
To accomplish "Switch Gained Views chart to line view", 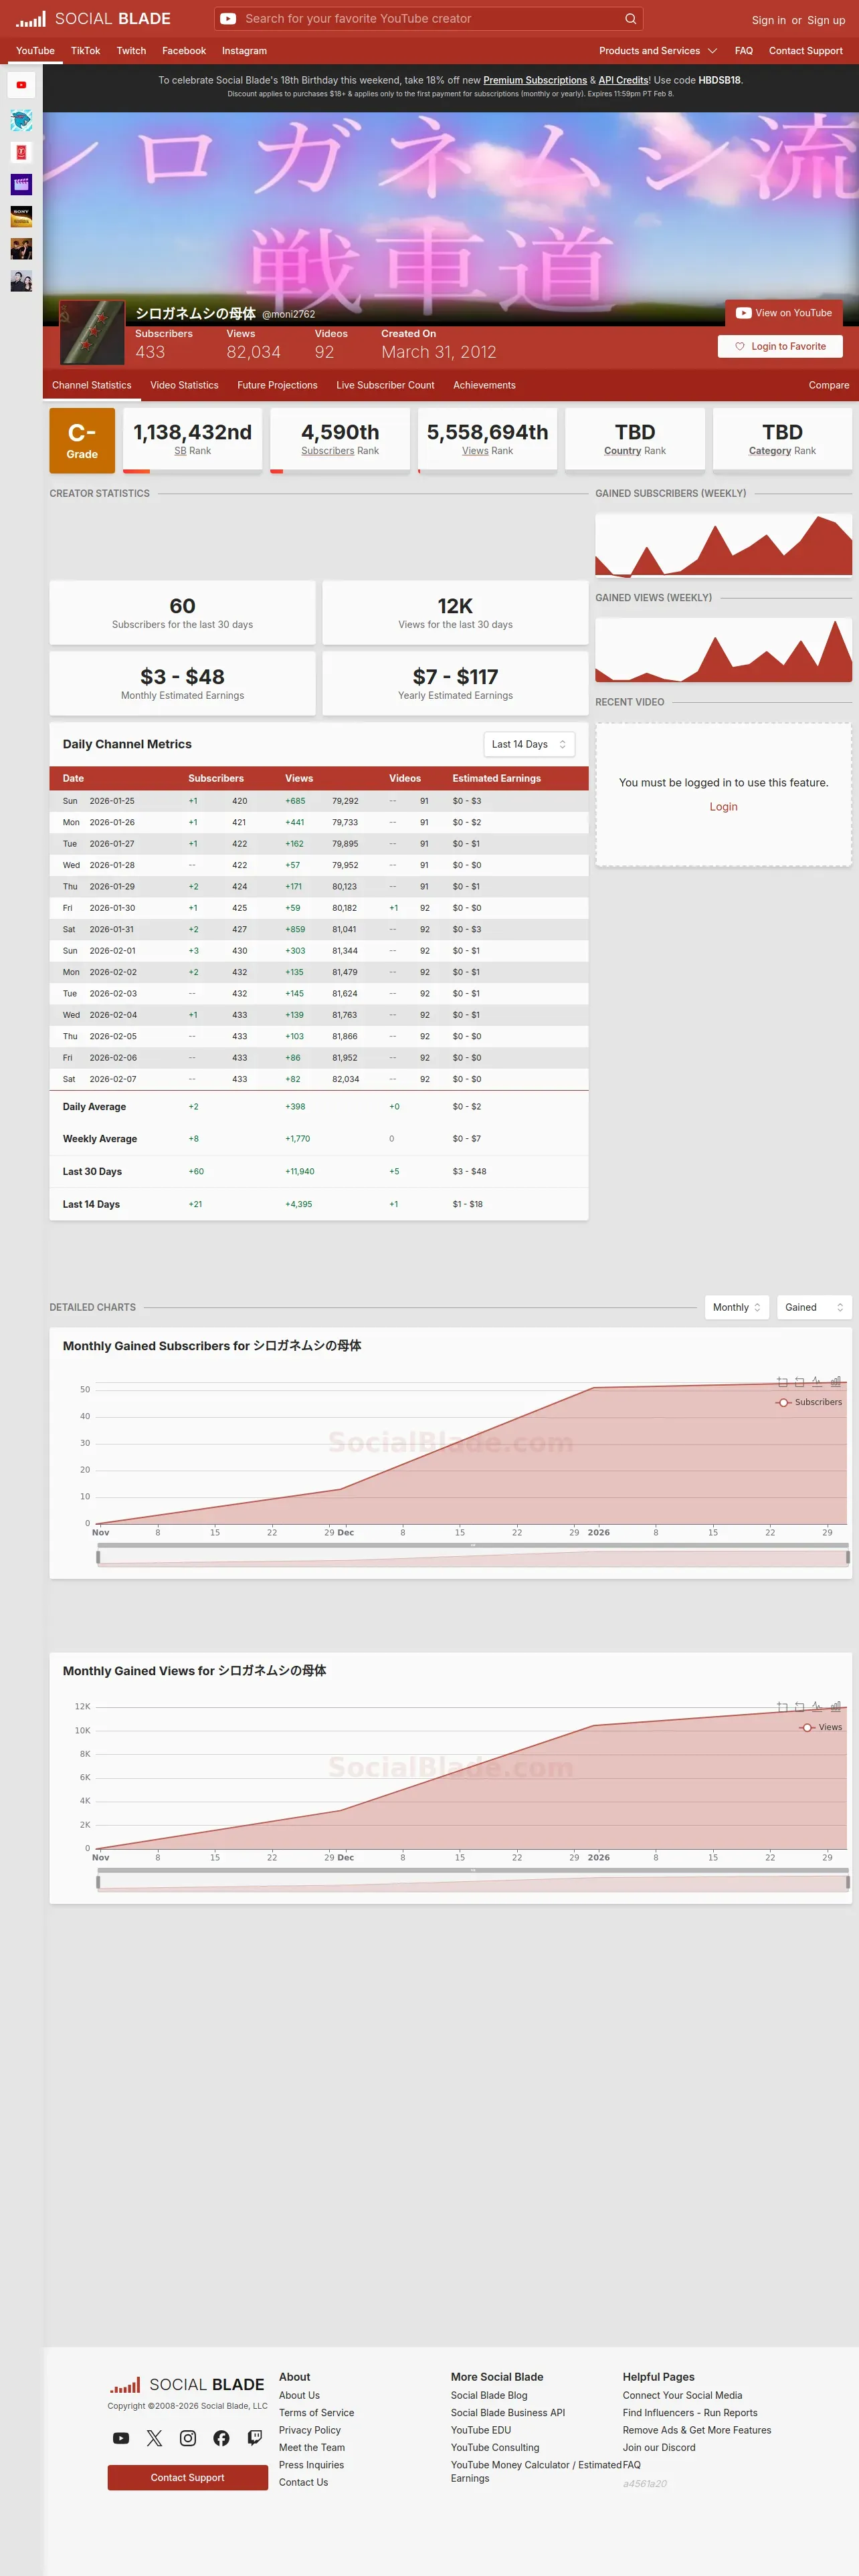I will pos(817,1707).
